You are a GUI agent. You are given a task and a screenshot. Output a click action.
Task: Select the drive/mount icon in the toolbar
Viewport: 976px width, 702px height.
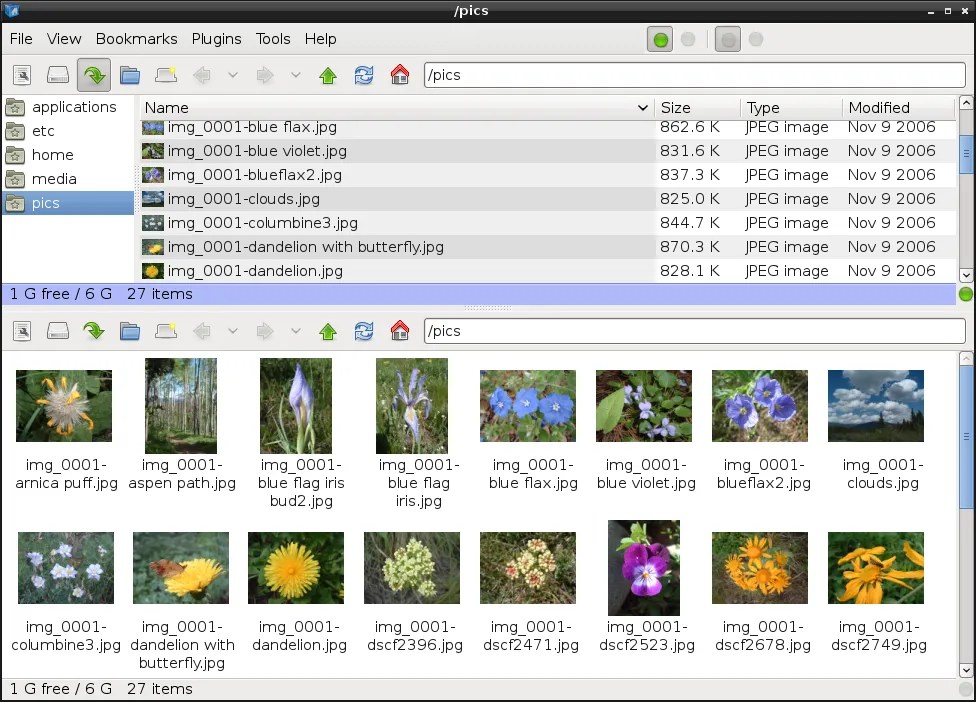pyautogui.click(x=58, y=75)
